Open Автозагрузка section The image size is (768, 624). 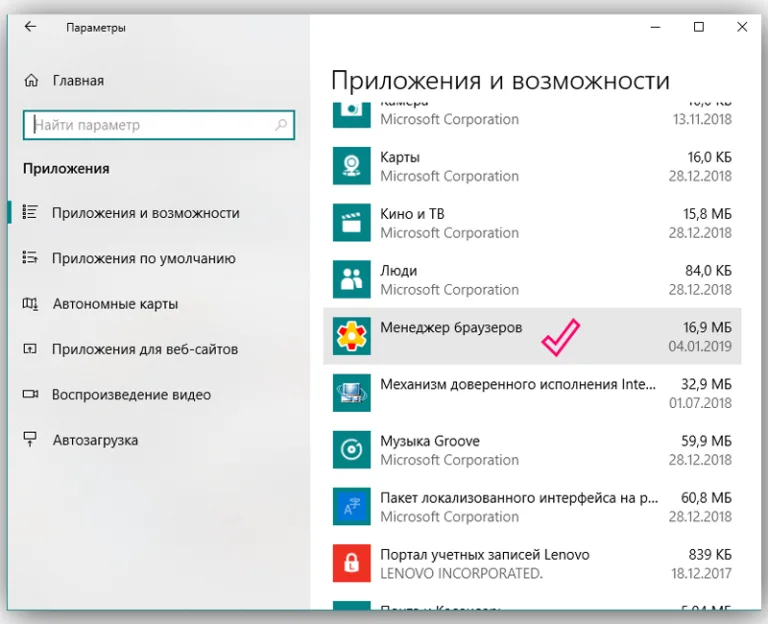[96, 440]
